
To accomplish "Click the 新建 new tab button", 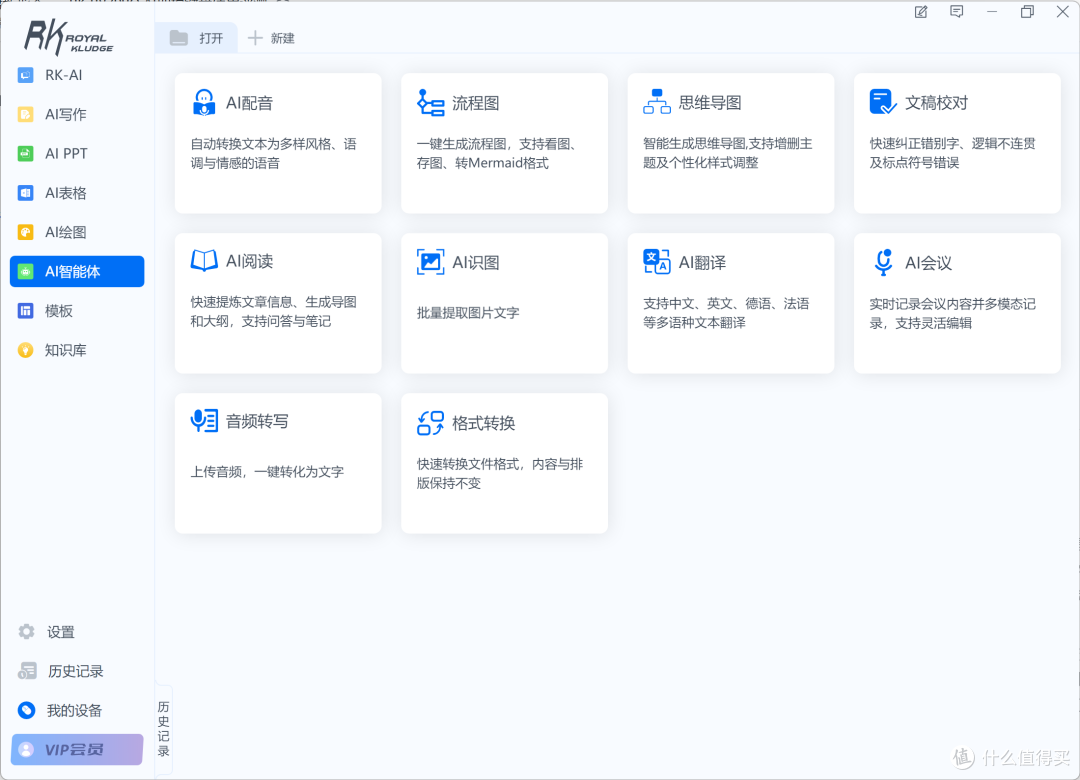I will pyautogui.click(x=271, y=38).
